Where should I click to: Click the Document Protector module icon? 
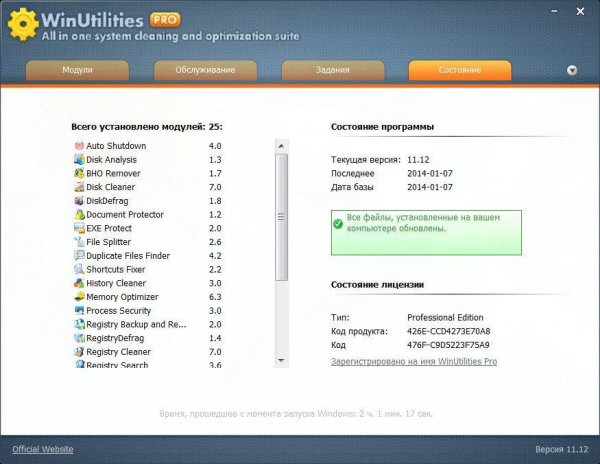pyautogui.click(x=79, y=215)
